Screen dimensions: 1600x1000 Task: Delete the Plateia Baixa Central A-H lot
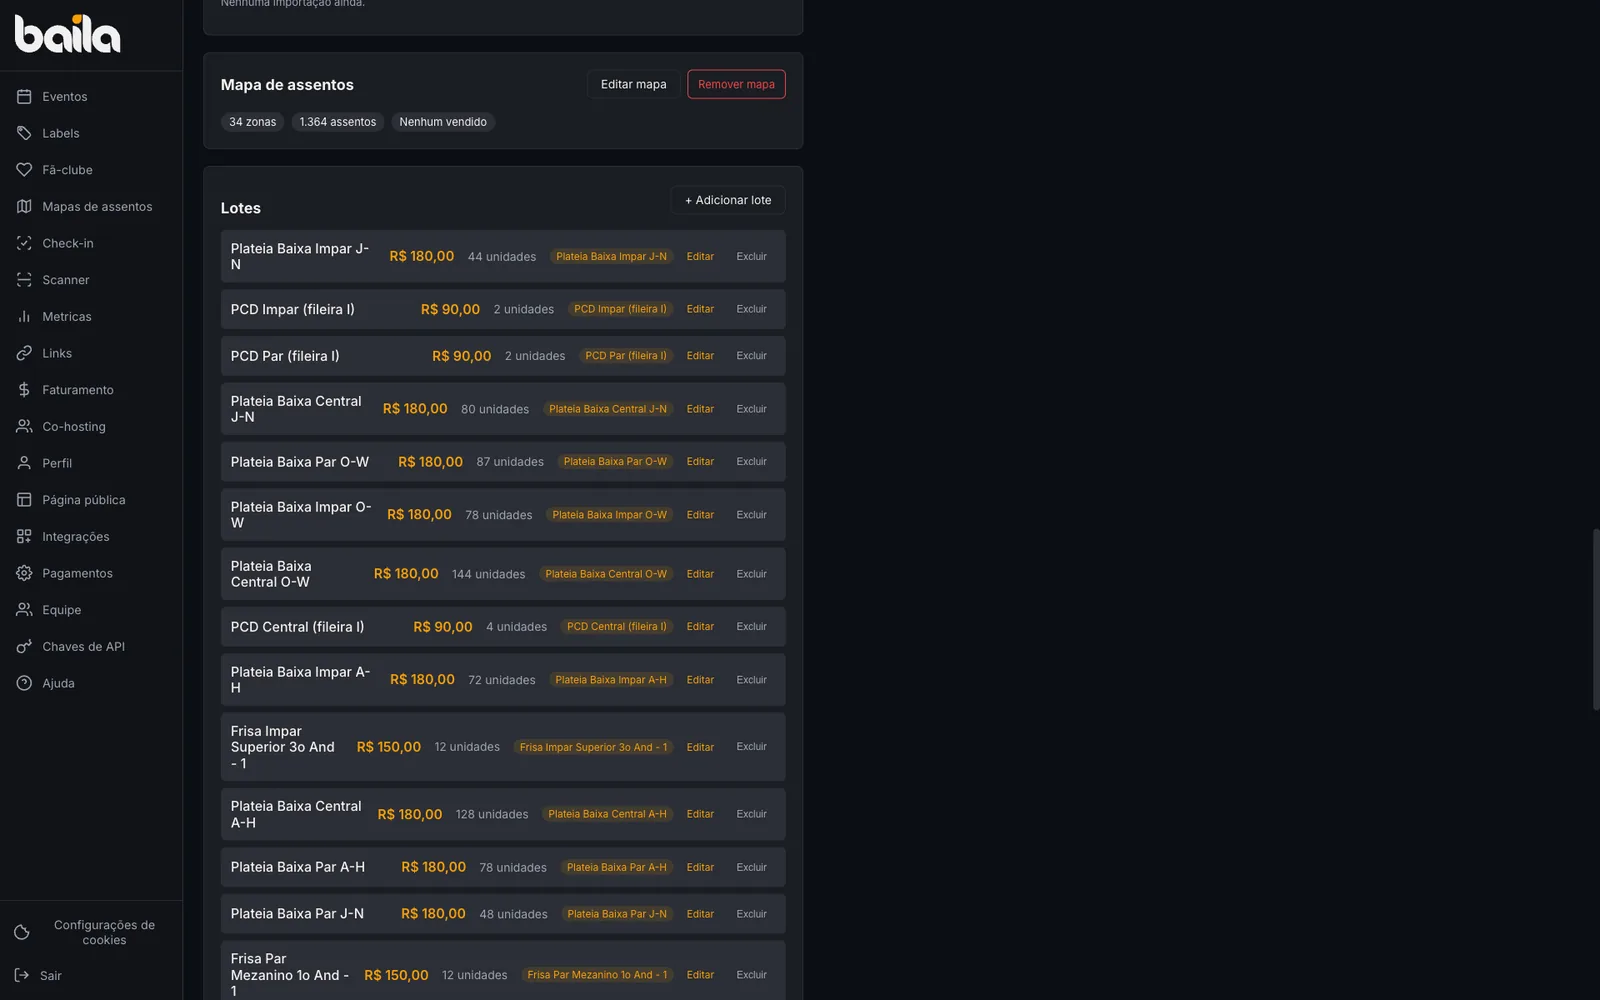click(x=751, y=814)
